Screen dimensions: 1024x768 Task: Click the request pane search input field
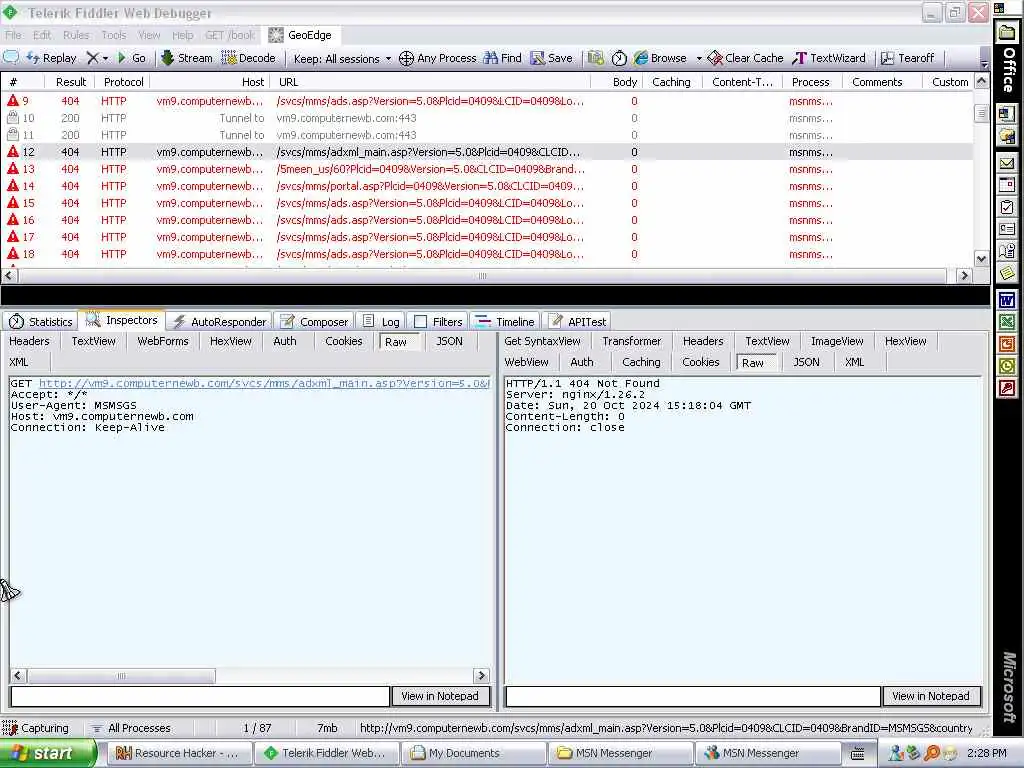click(x=200, y=696)
